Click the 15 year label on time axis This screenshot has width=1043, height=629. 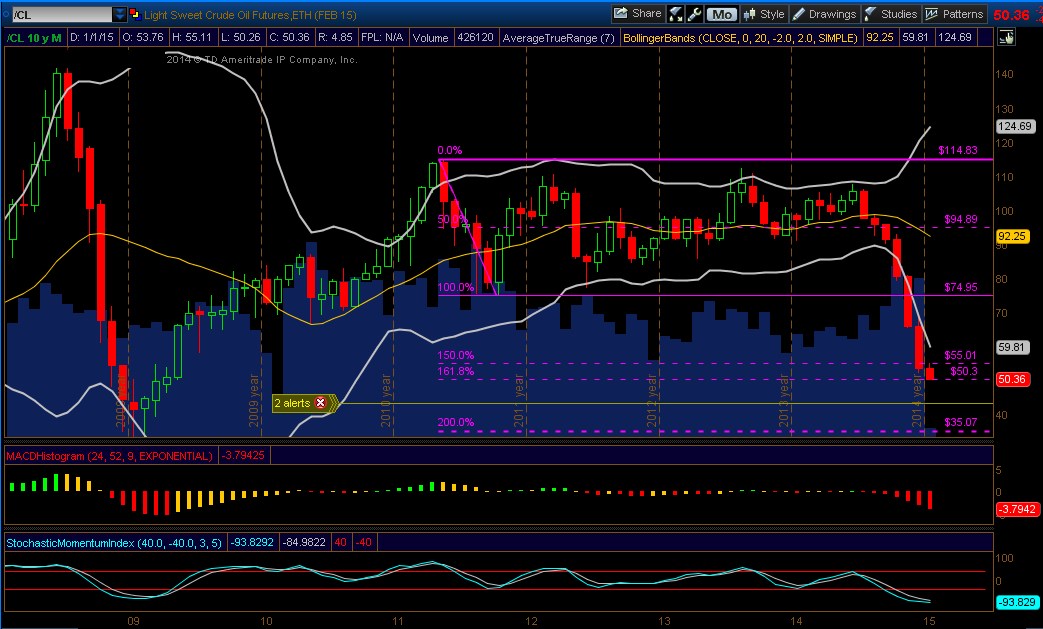(929, 621)
